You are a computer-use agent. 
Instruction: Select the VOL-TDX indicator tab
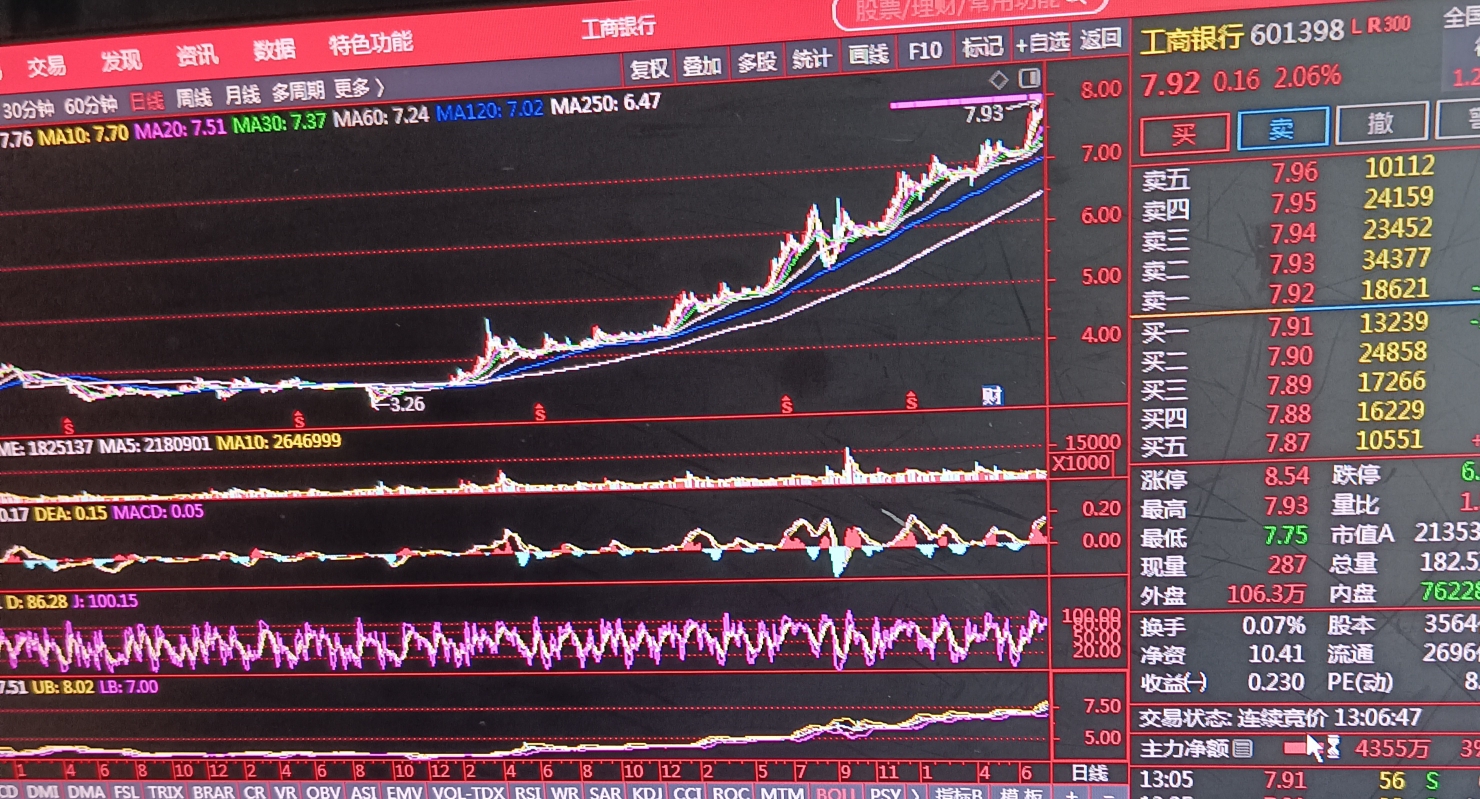pyautogui.click(x=468, y=792)
